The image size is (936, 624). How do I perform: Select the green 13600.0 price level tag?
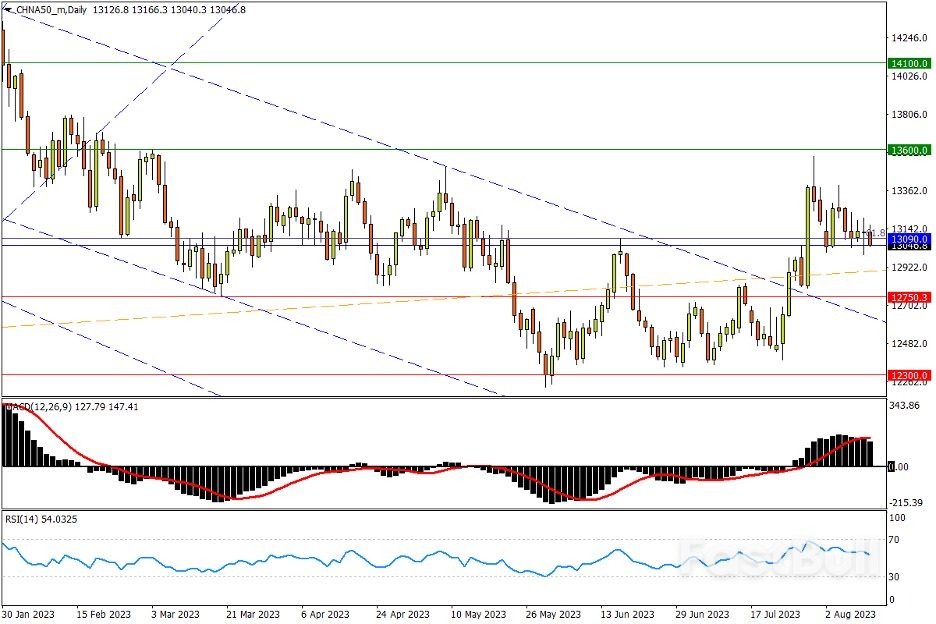click(909, 150)
